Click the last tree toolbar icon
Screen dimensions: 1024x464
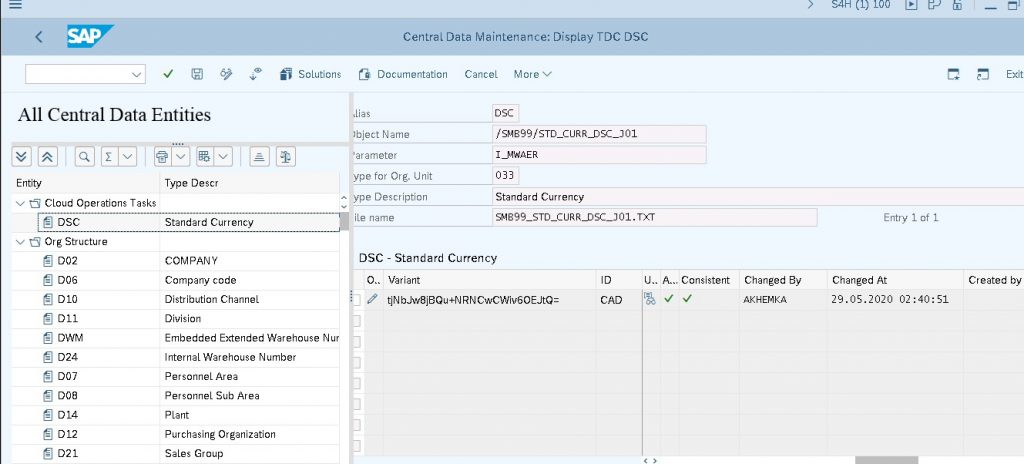point(285,157)
